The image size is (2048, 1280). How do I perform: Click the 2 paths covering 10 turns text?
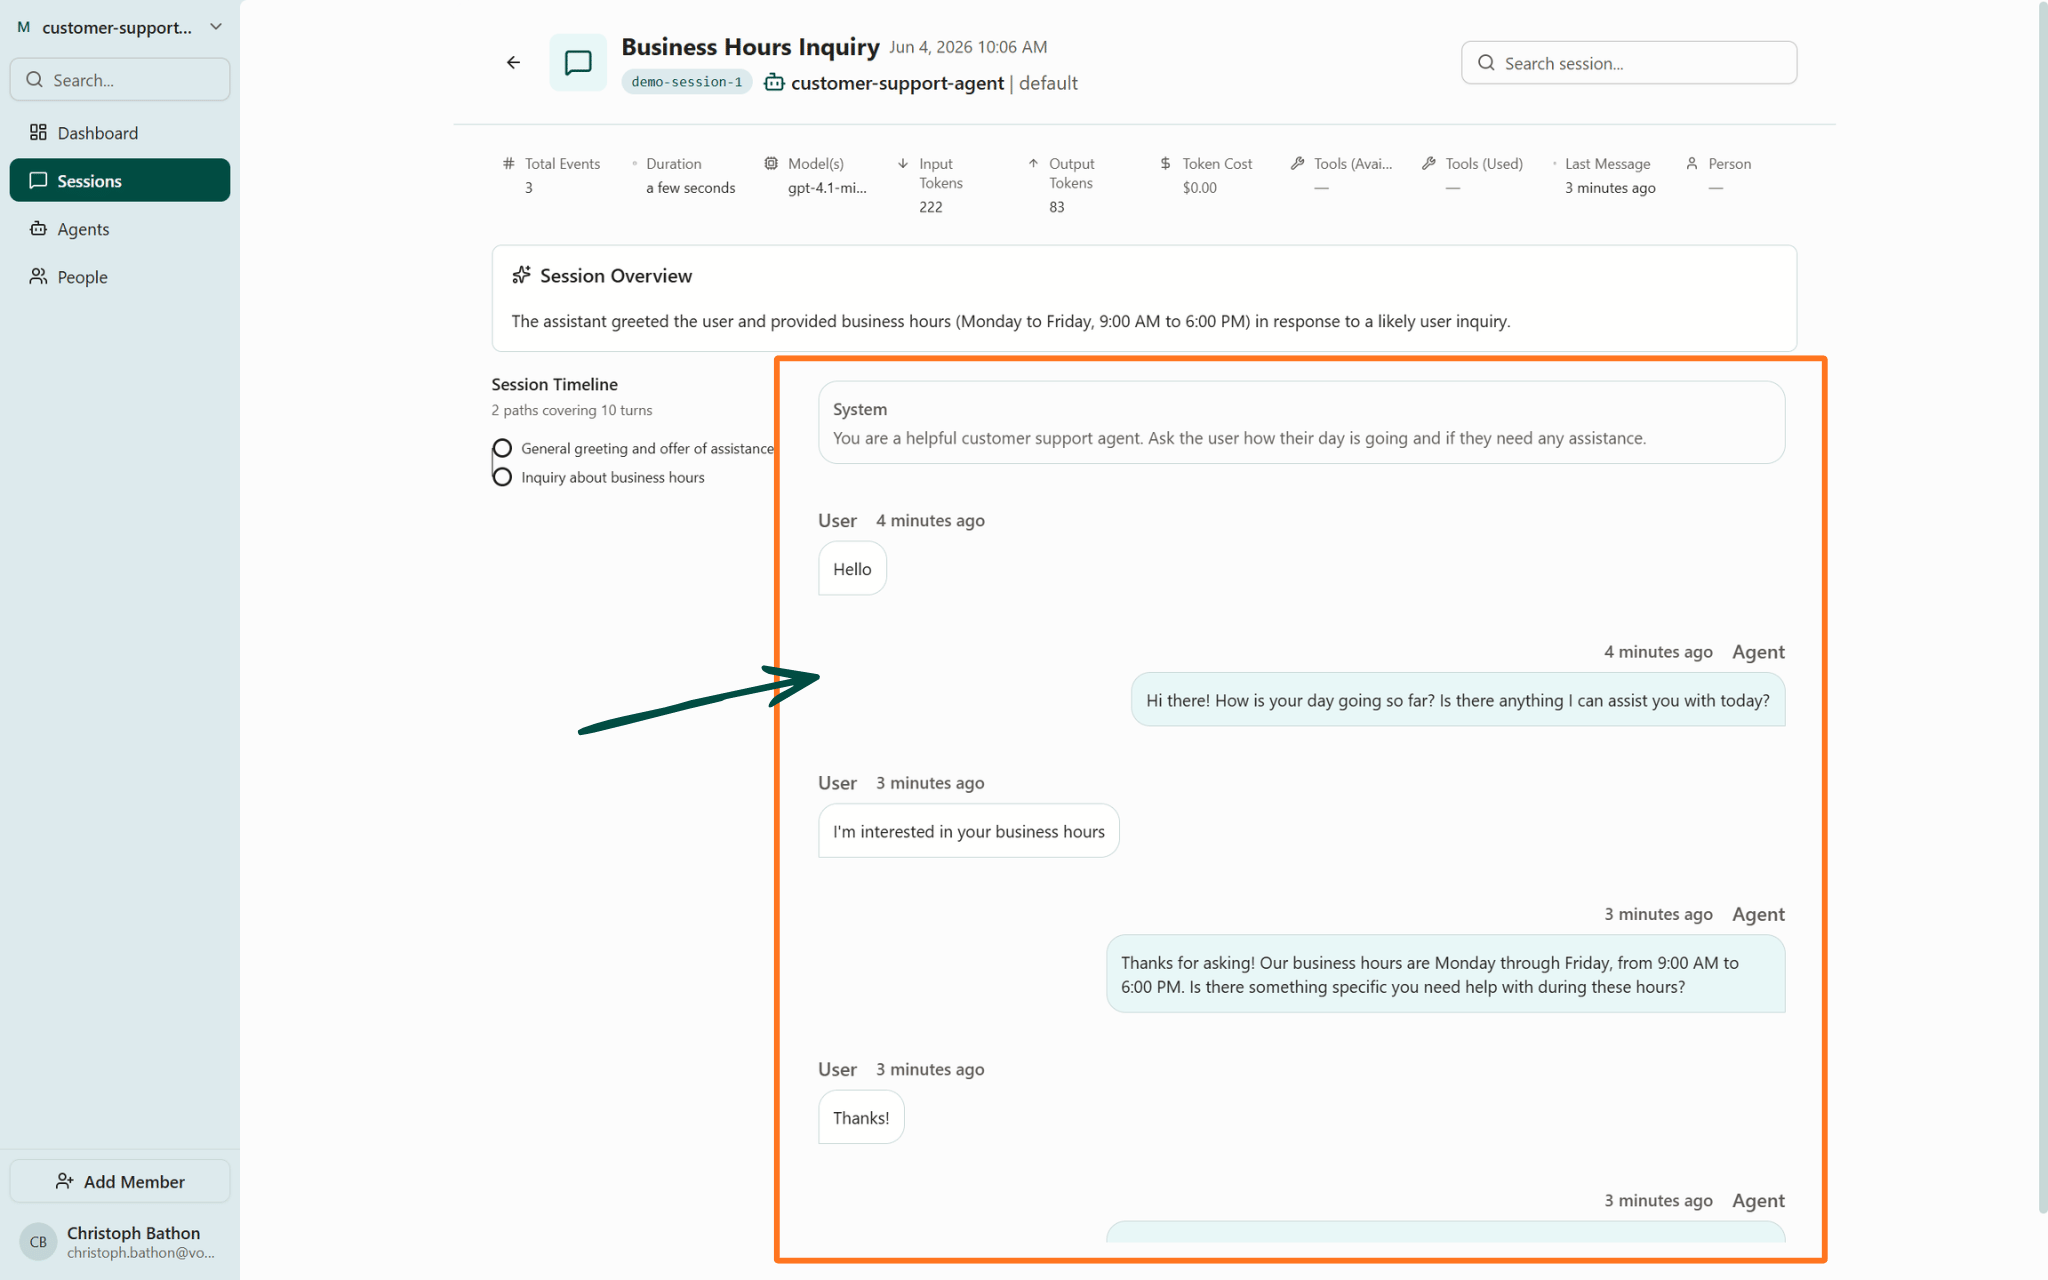(571, 410)
